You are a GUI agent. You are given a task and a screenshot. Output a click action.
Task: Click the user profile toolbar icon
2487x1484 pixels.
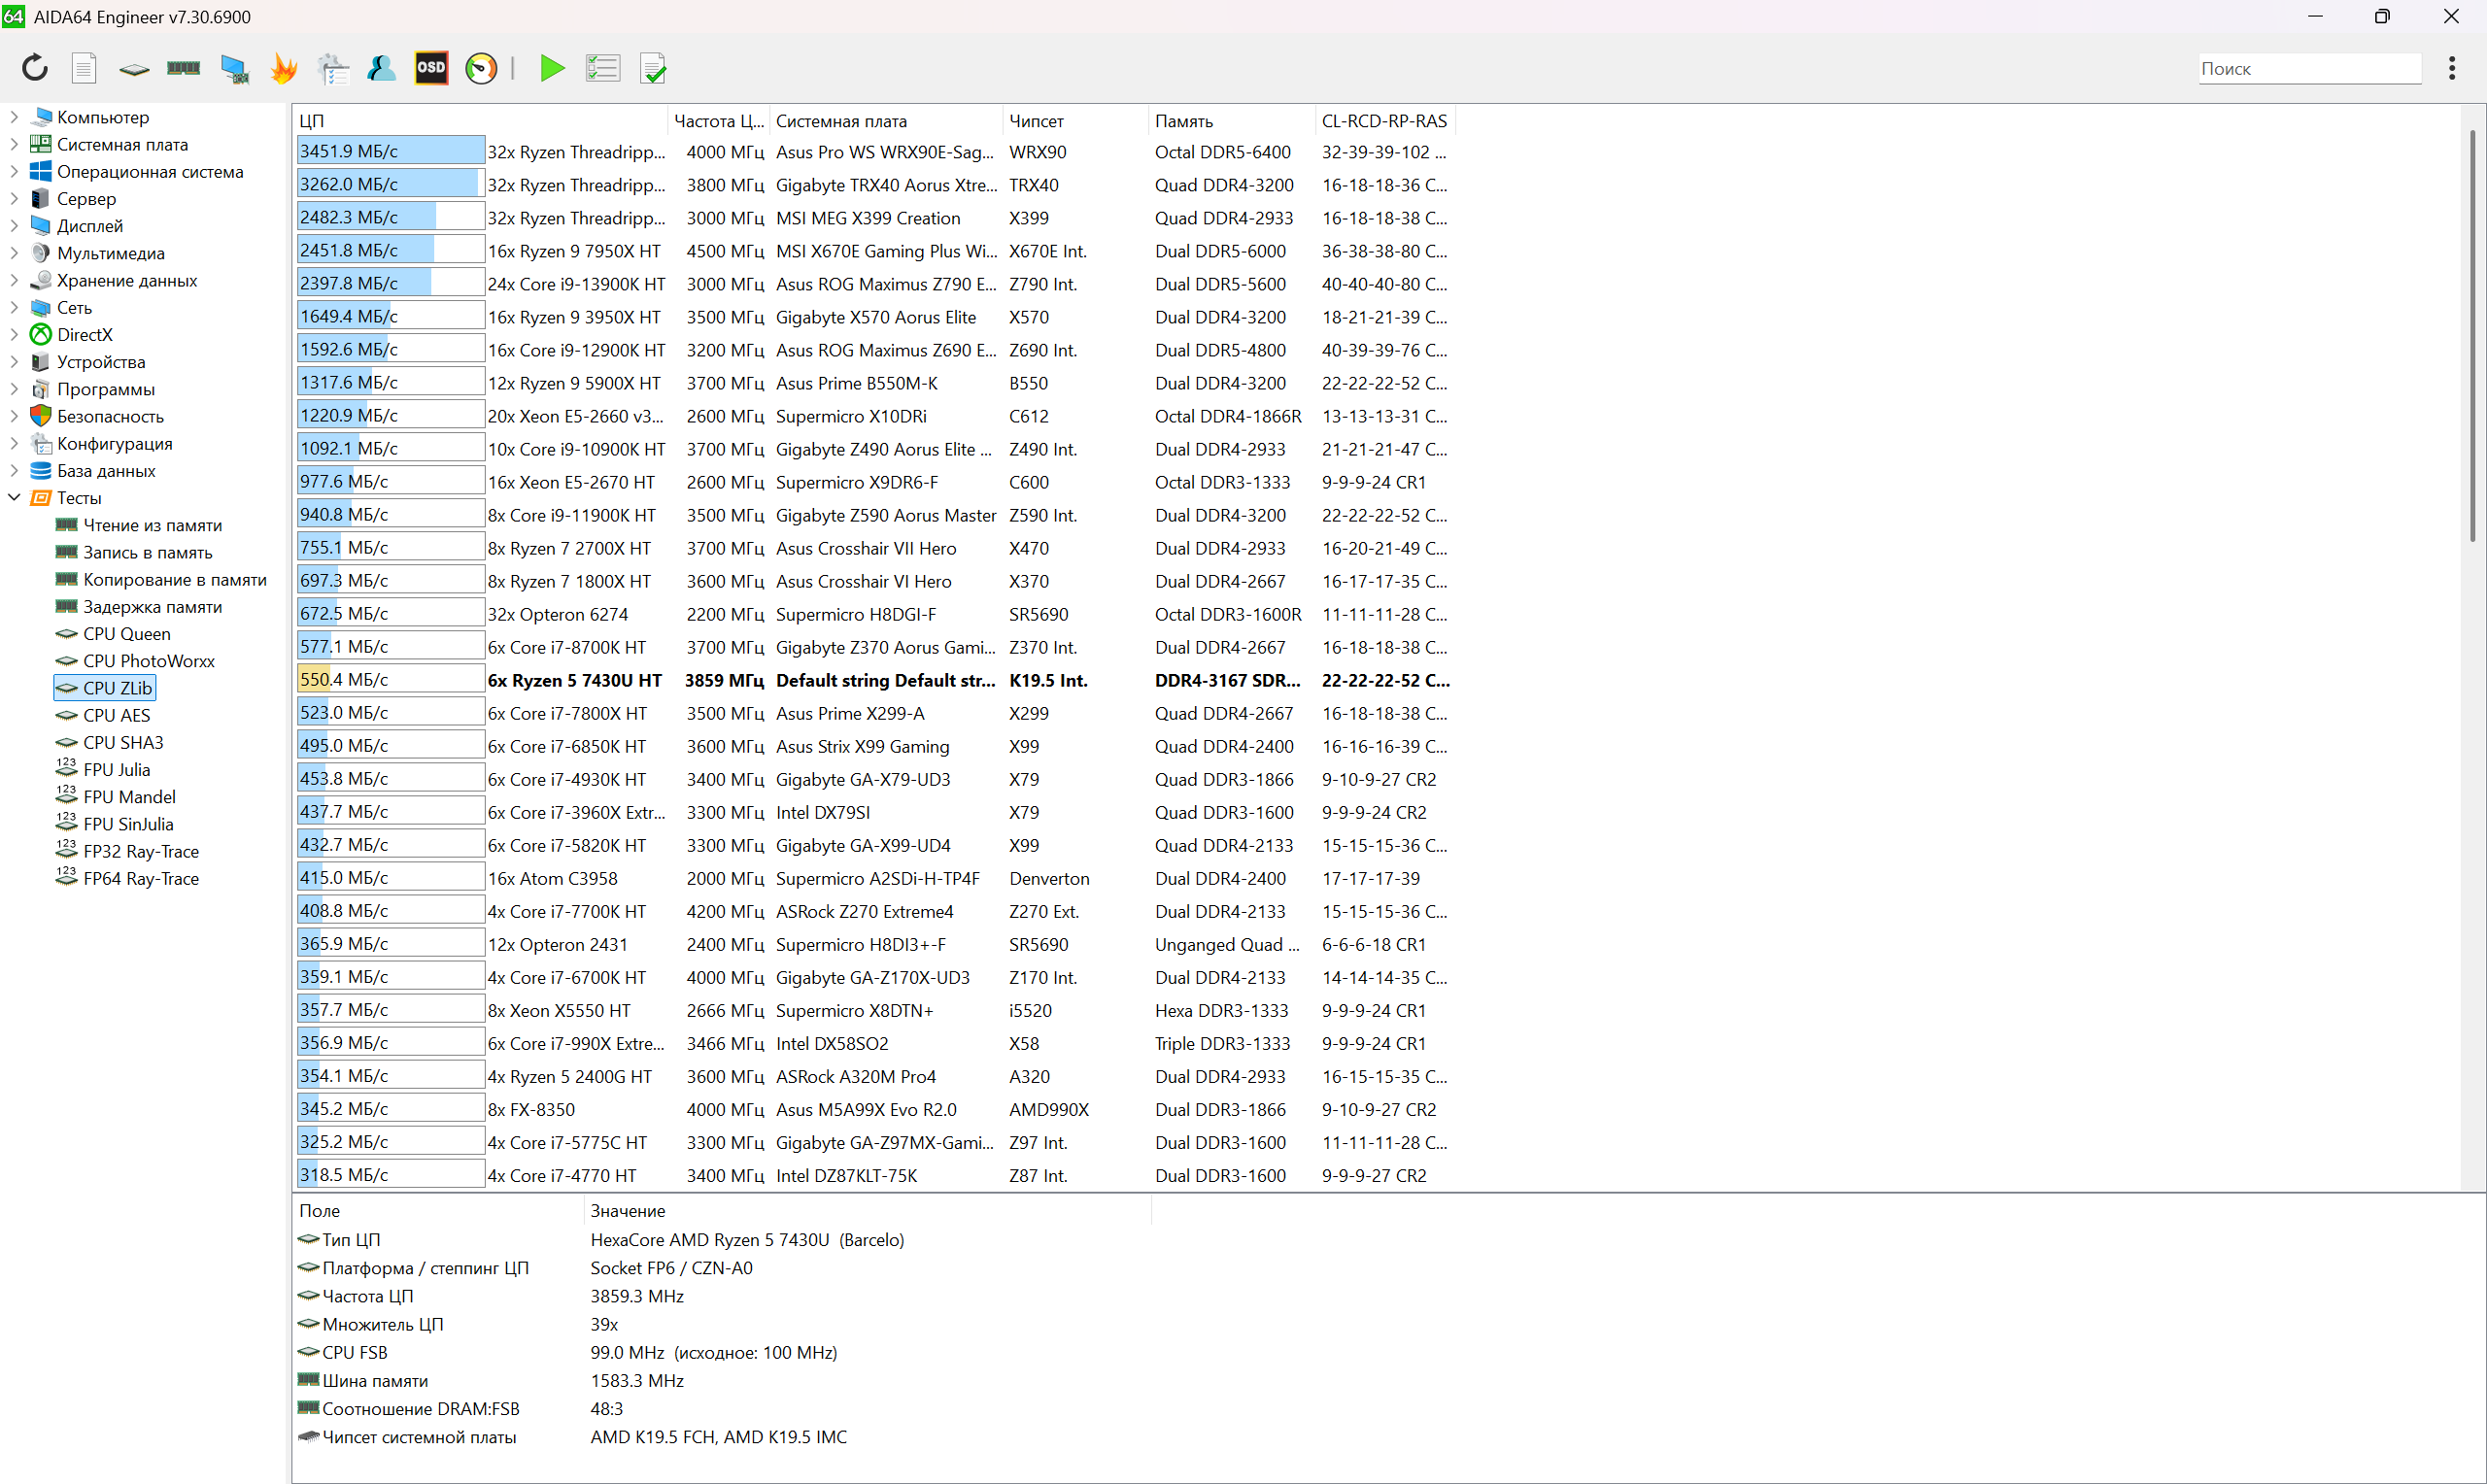382,68
